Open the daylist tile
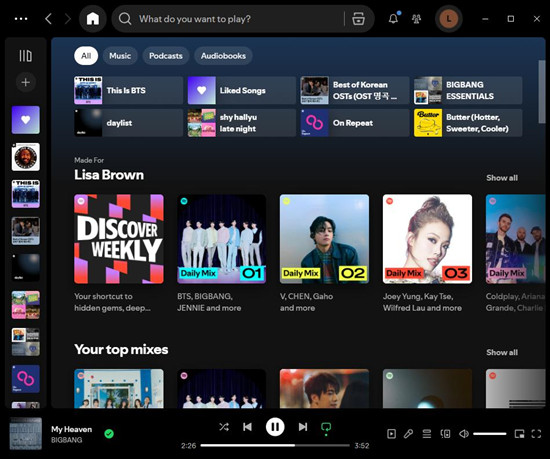550x459 pixels. click(x=128, y=123)
